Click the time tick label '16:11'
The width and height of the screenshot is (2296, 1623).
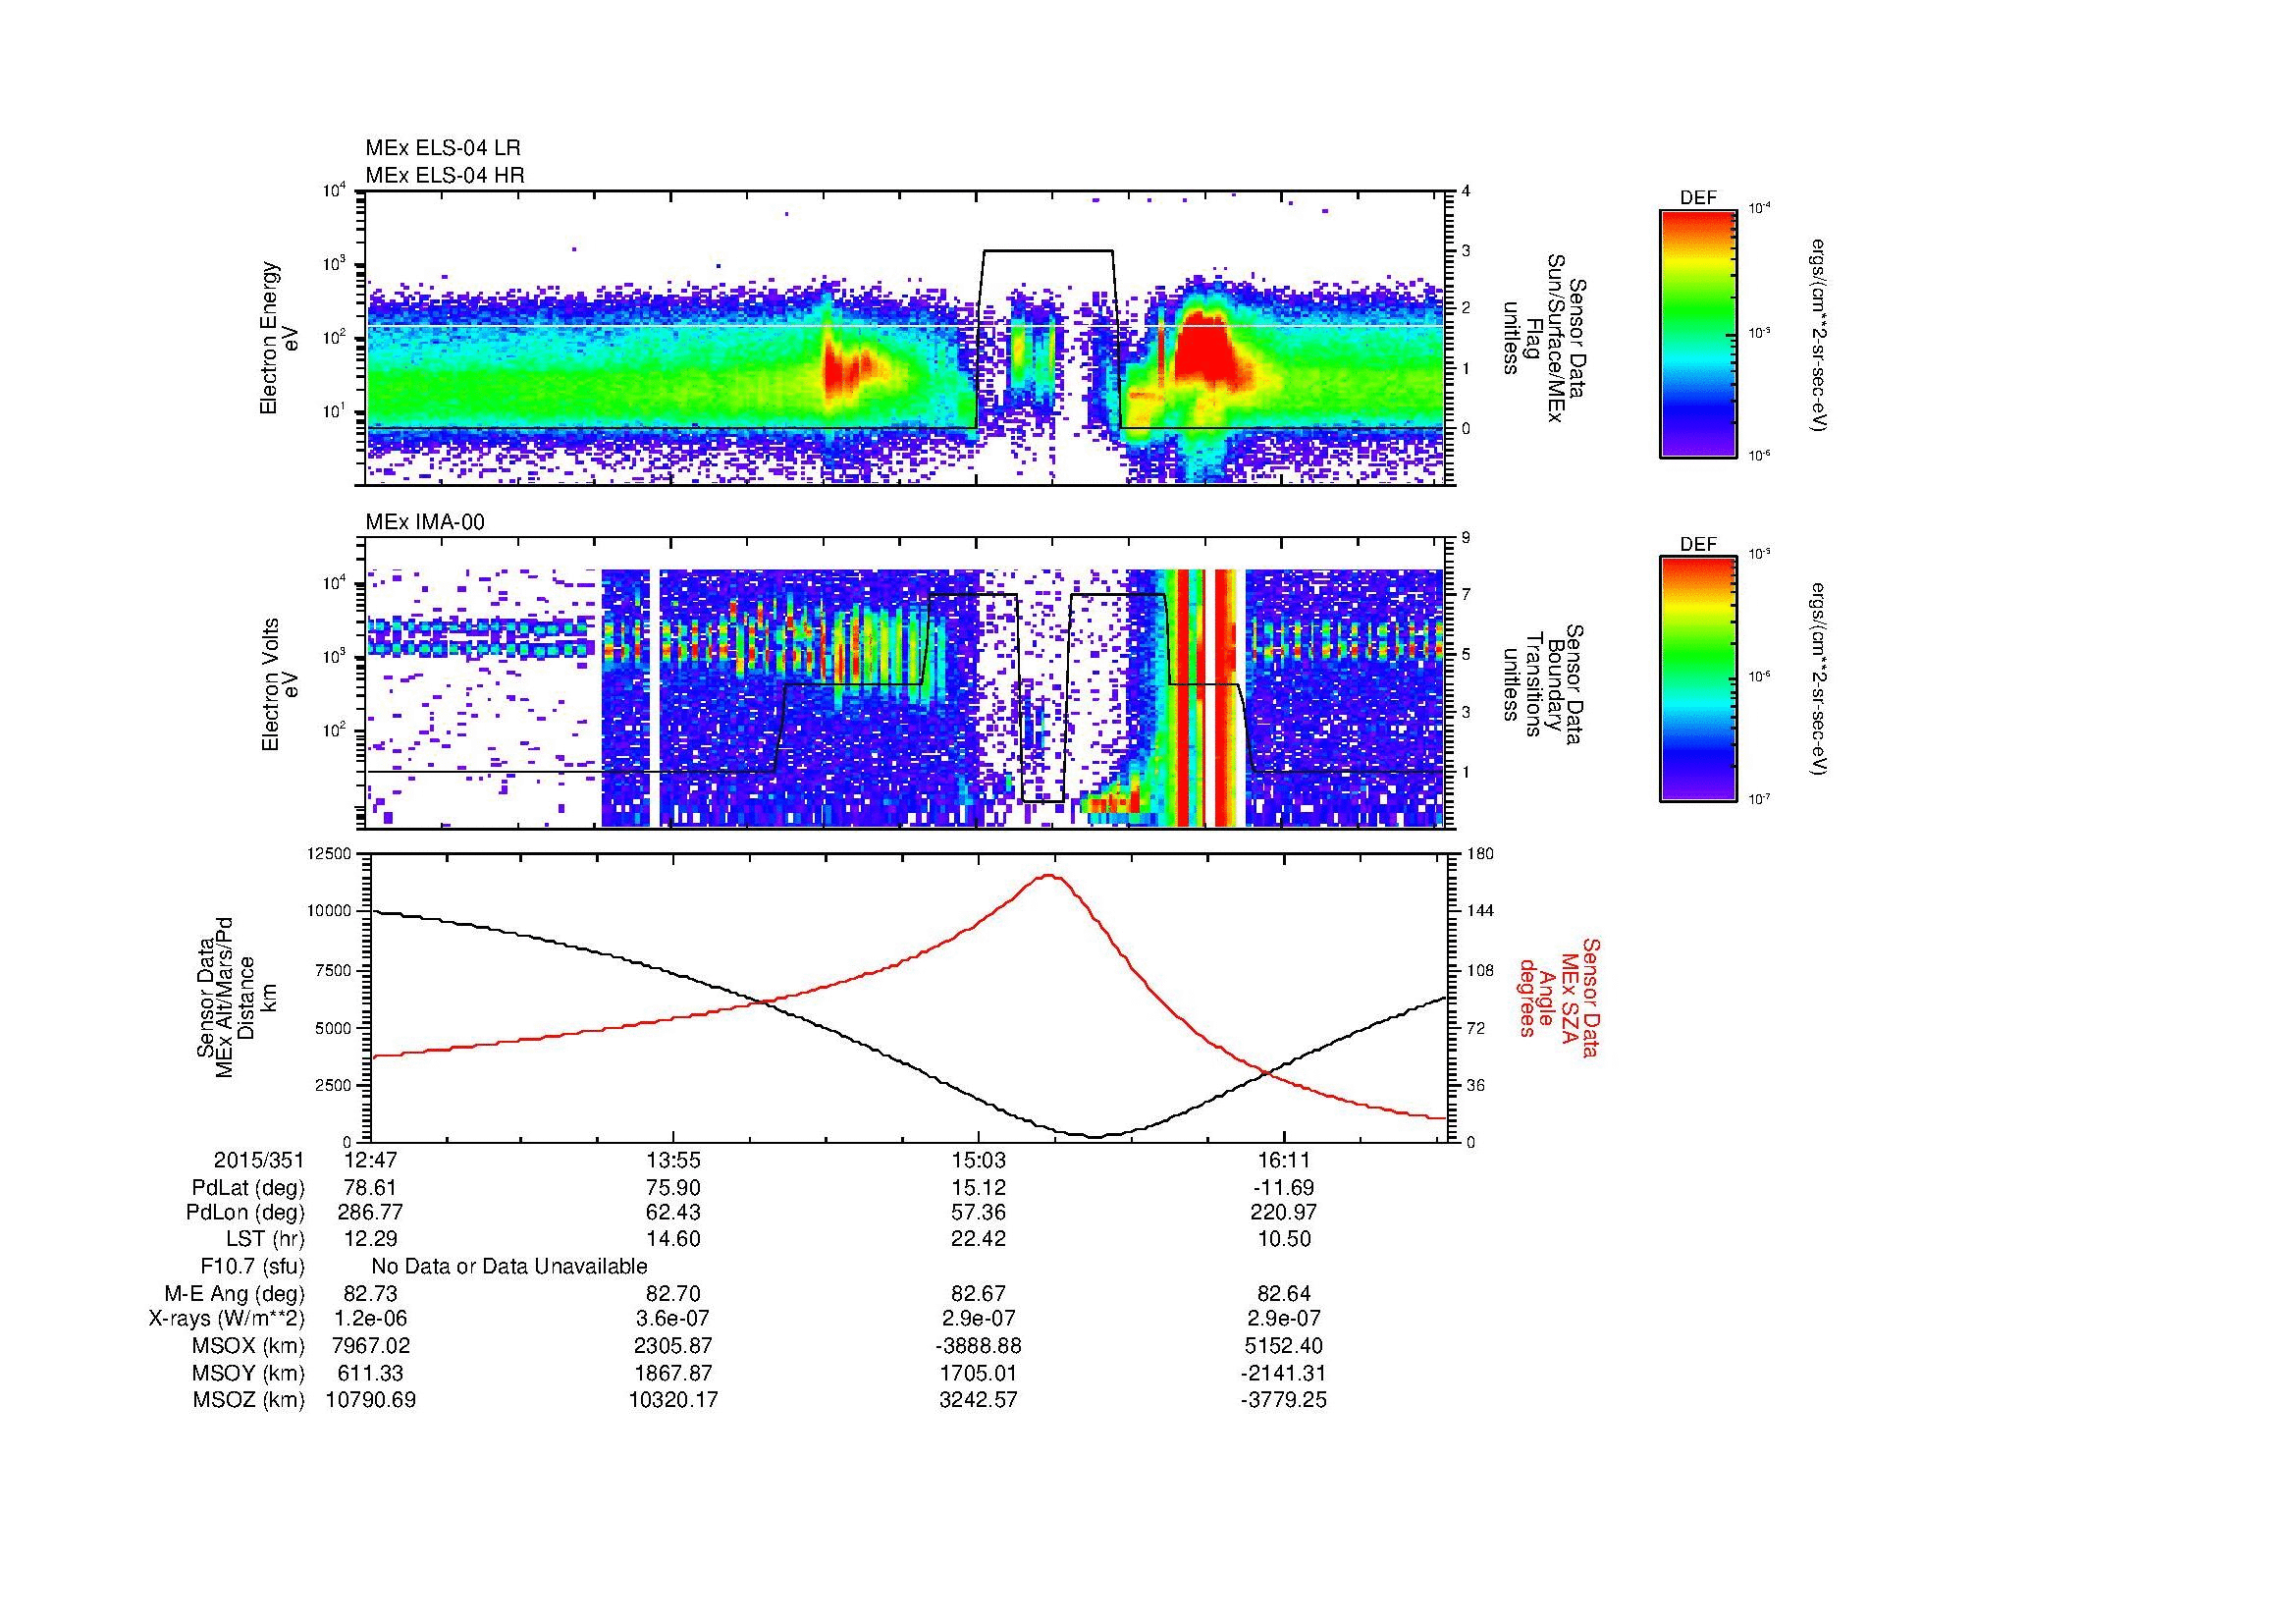[1283, 1161]
